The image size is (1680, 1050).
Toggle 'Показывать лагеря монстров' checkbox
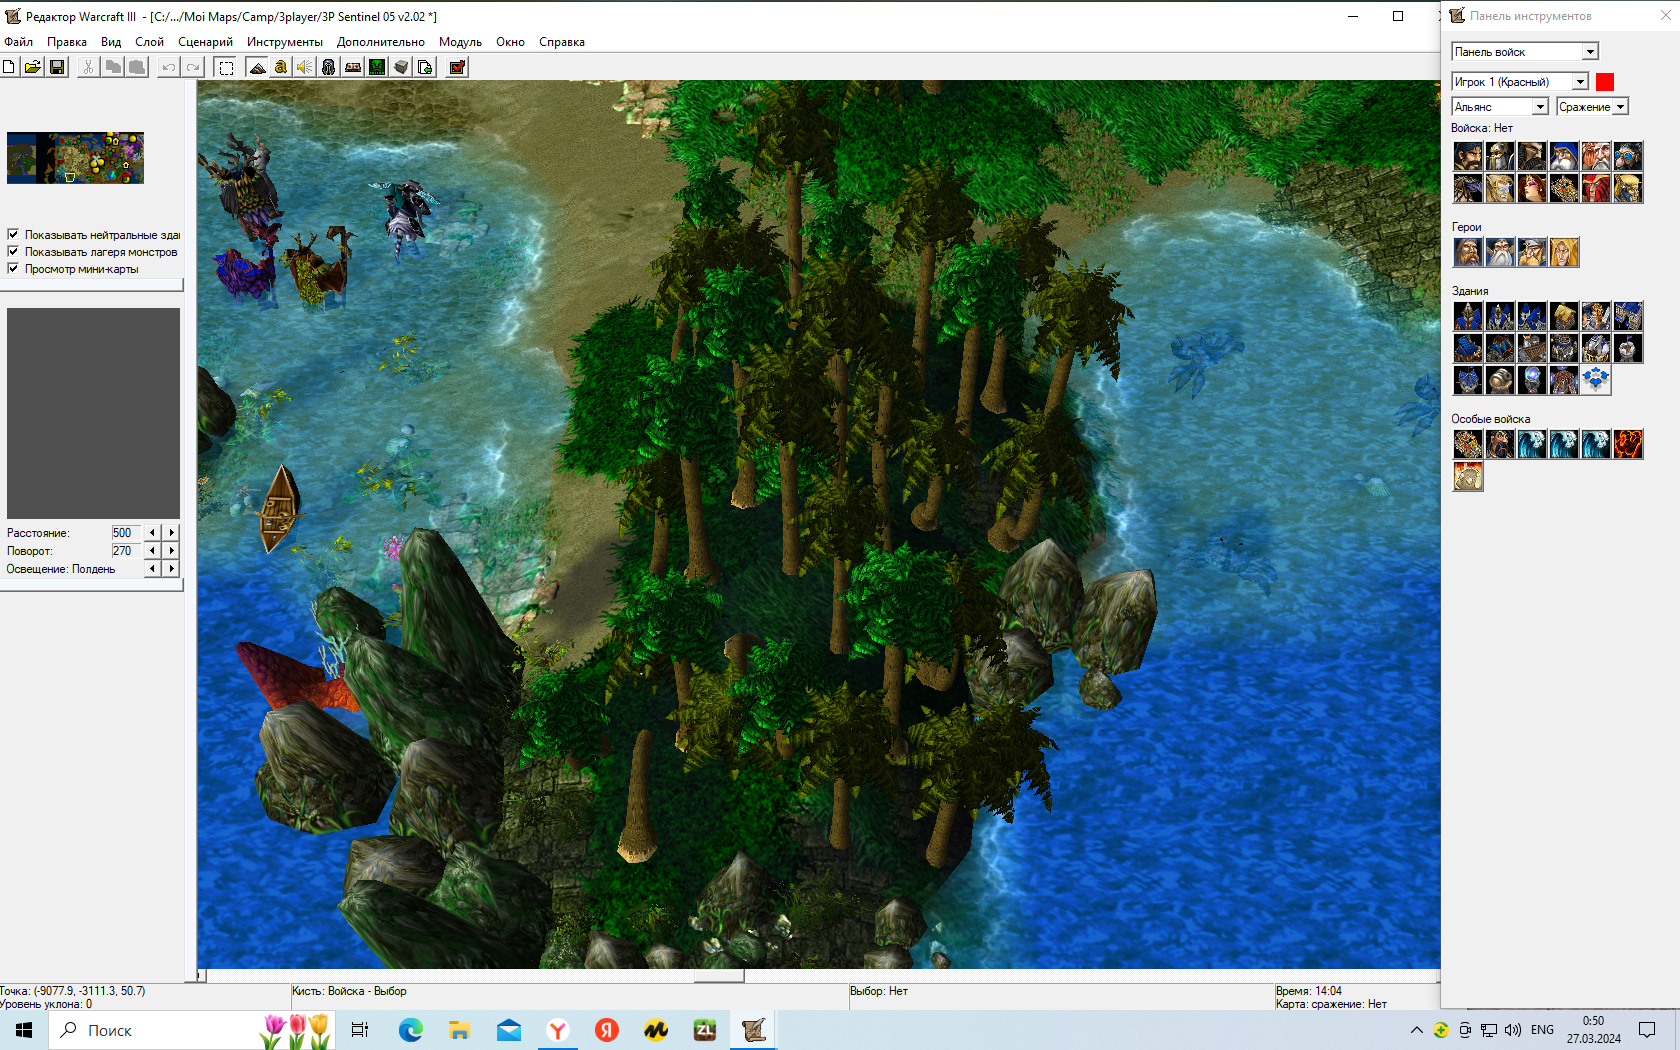click(x=13, y=251)
